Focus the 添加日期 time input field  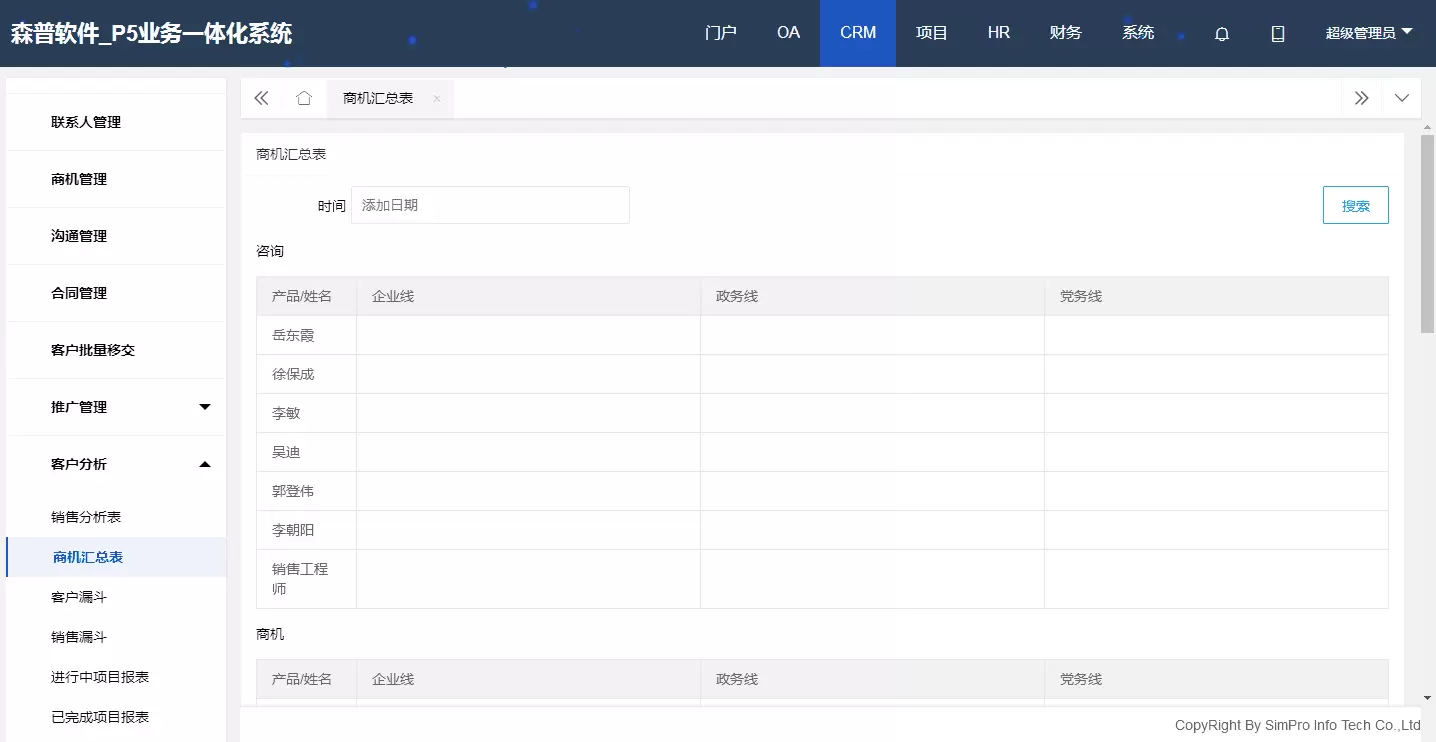click(x=490, y=205)
